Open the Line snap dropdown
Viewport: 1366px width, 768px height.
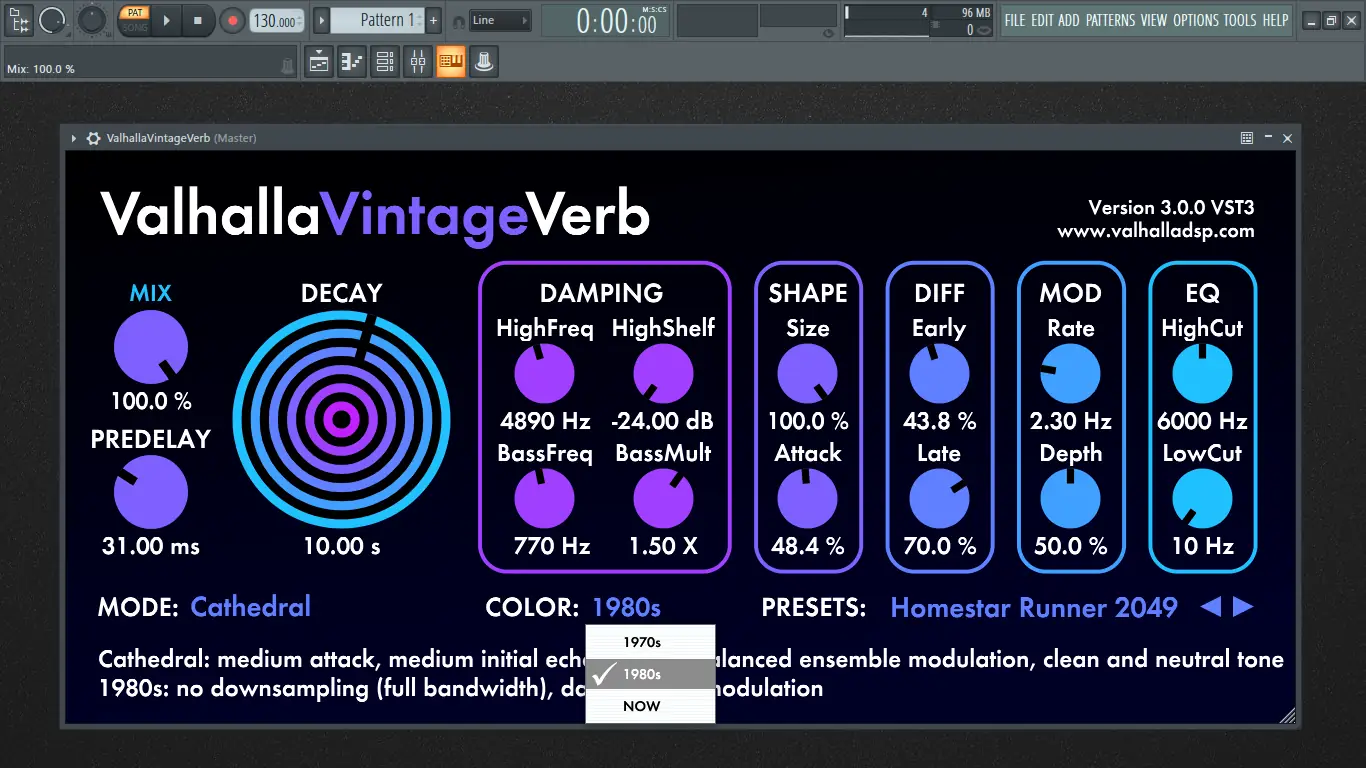coord(500,20)
